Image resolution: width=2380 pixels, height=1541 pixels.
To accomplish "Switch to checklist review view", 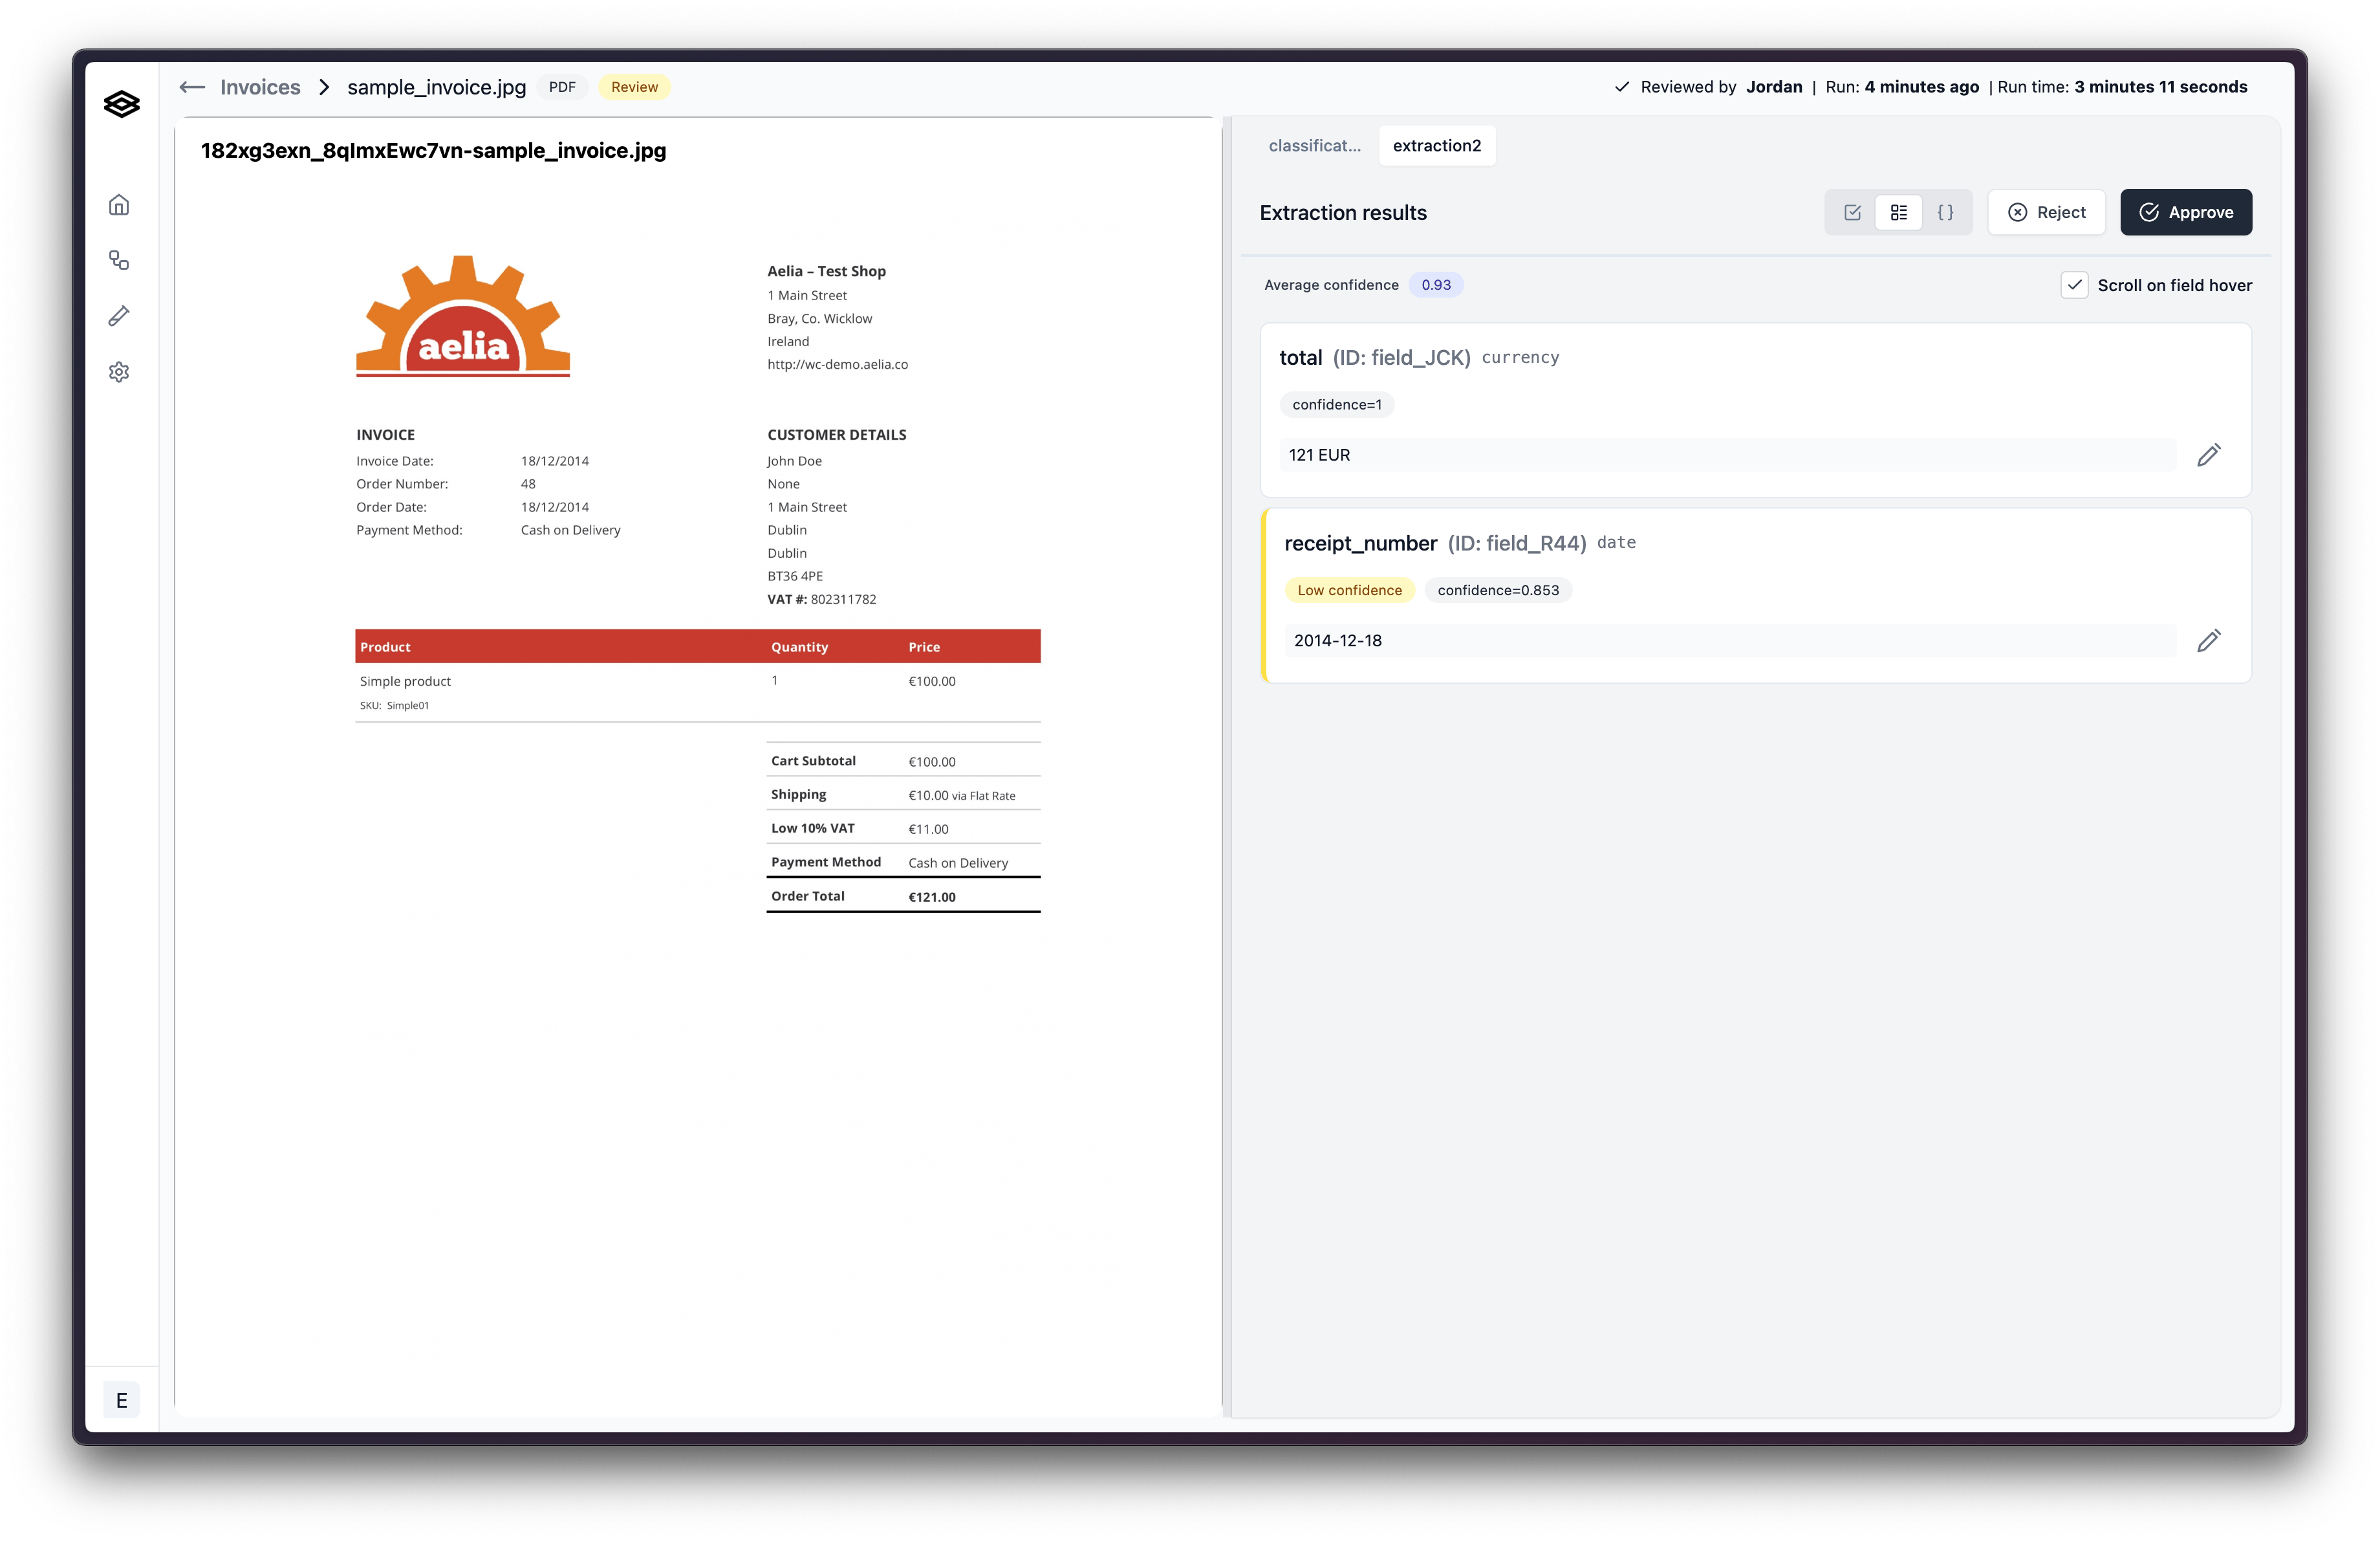I will tap(1852, 212).
